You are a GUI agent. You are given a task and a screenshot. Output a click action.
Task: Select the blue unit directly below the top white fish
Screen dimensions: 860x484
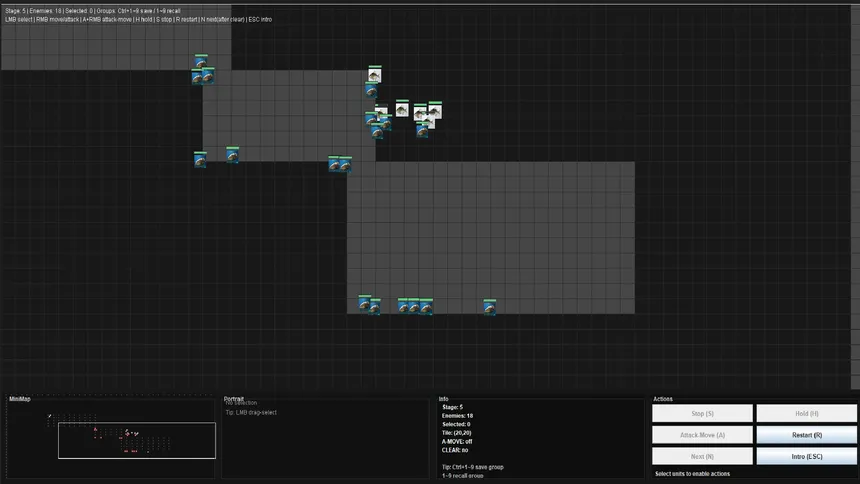pyautogui.click(x=371, y=90)
